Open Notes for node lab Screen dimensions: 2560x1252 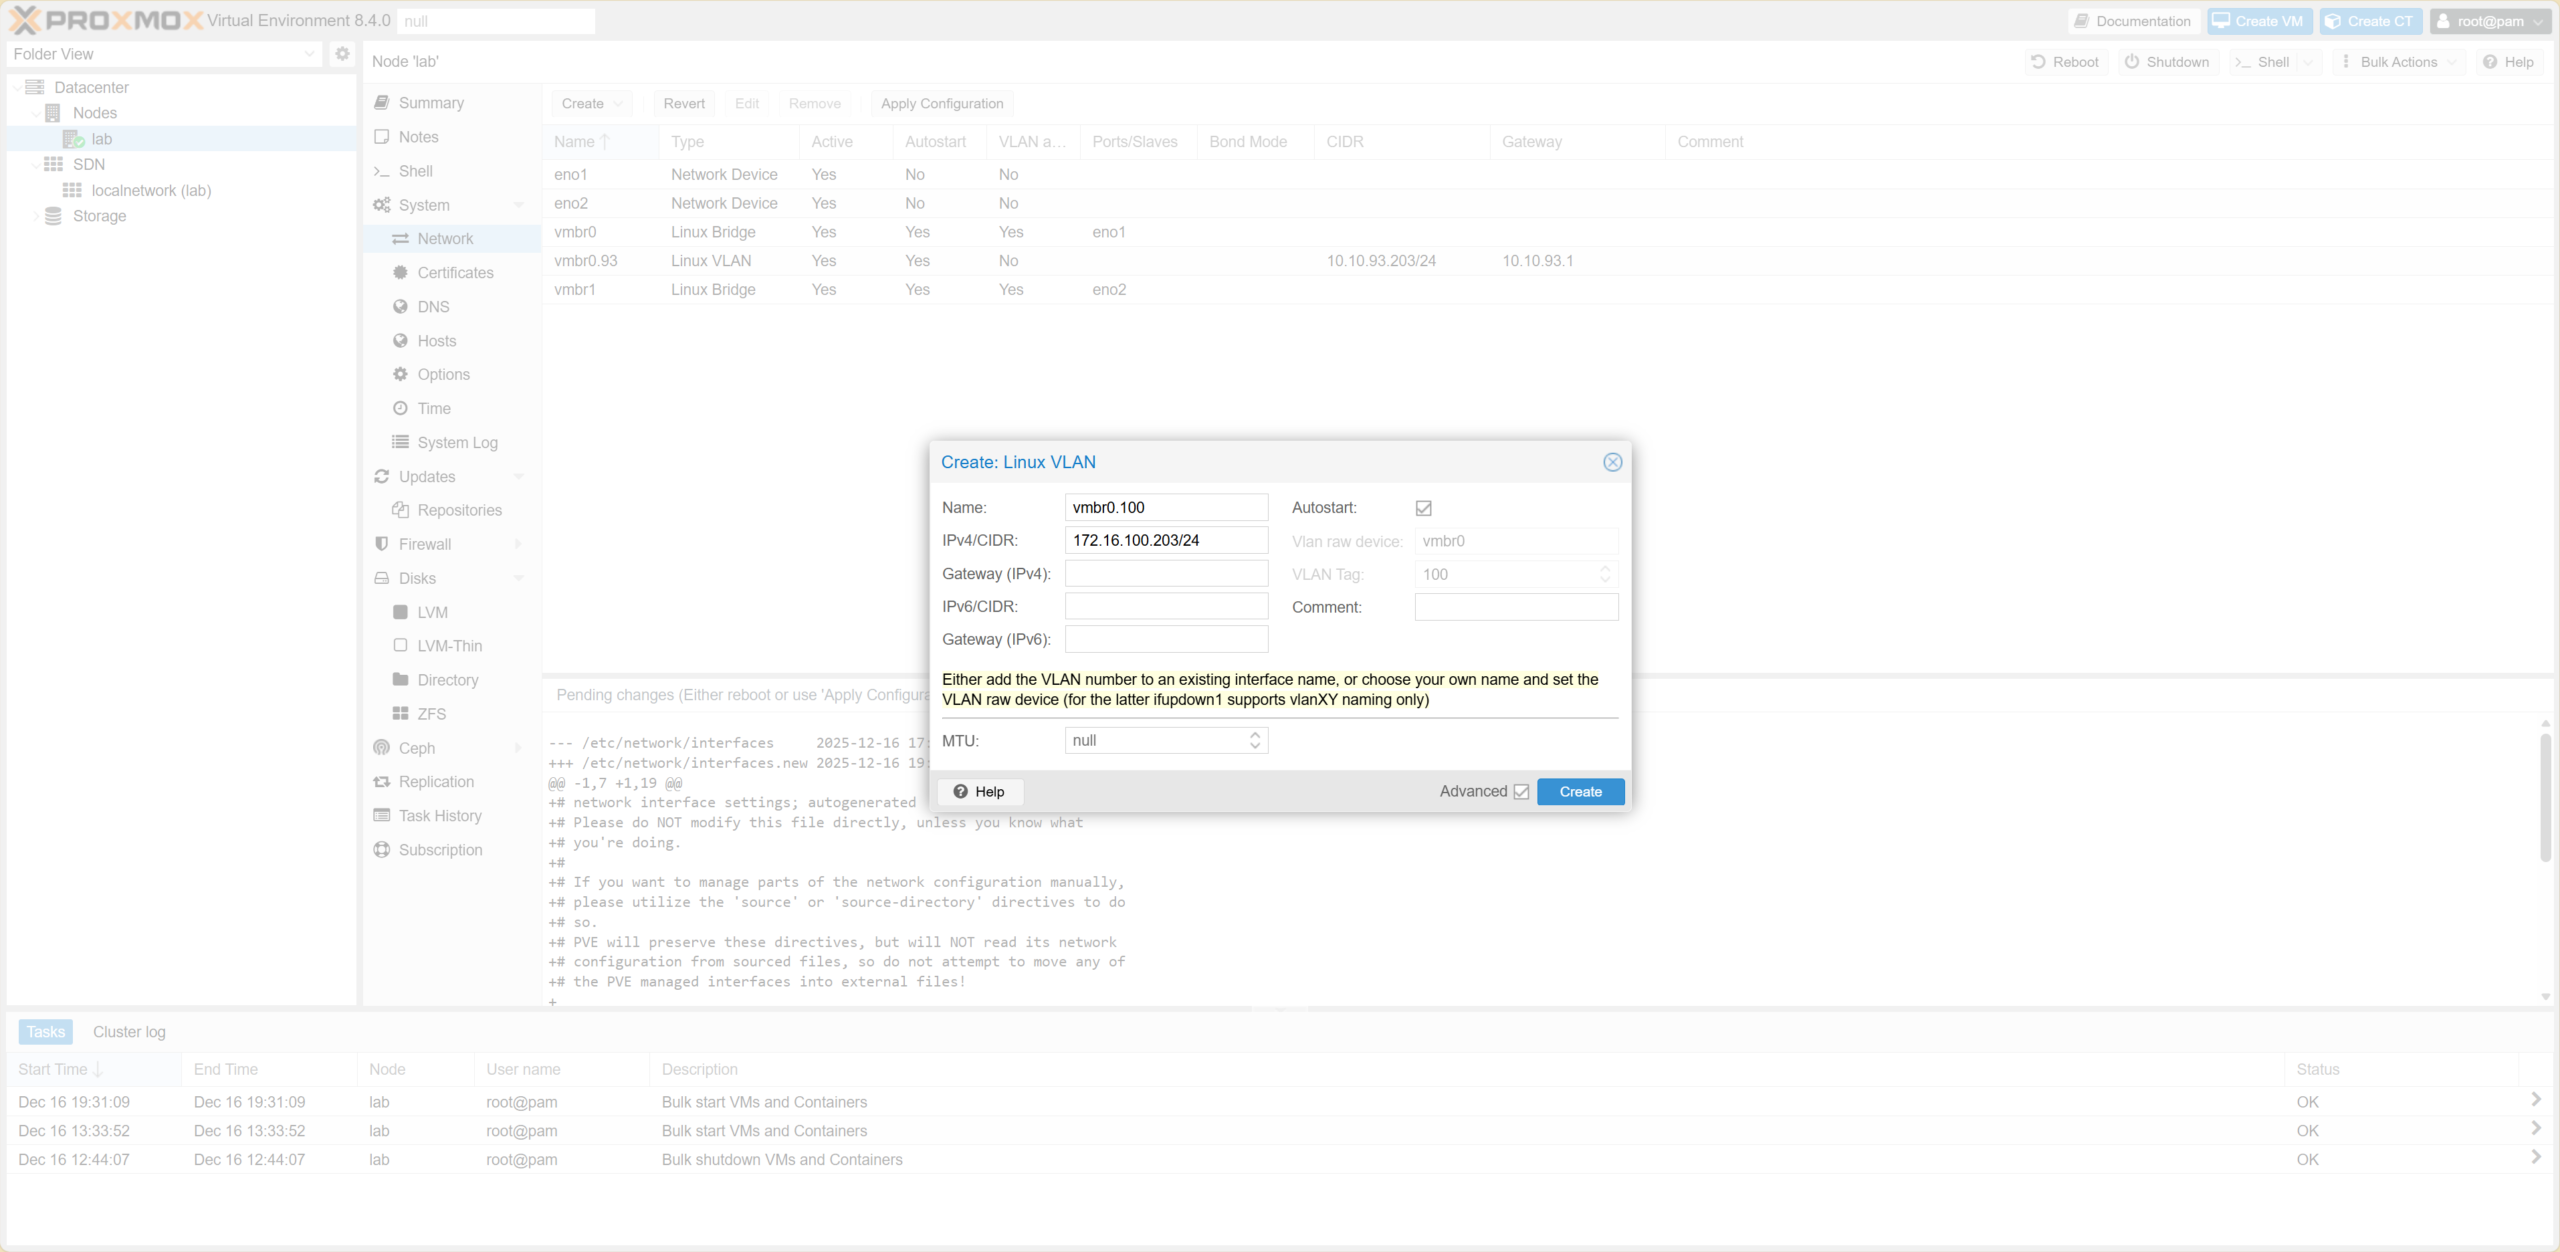pyautogui.click(x=417, y=137)
